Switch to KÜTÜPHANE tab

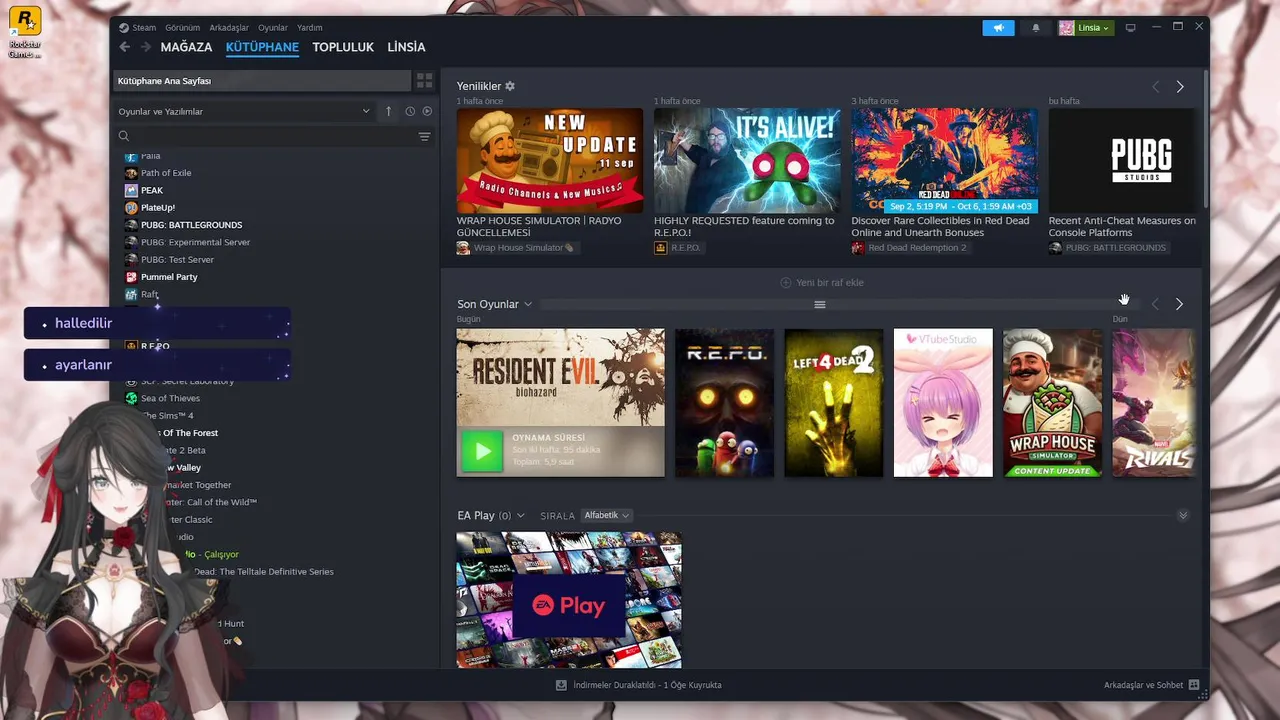tap(262, 47)
